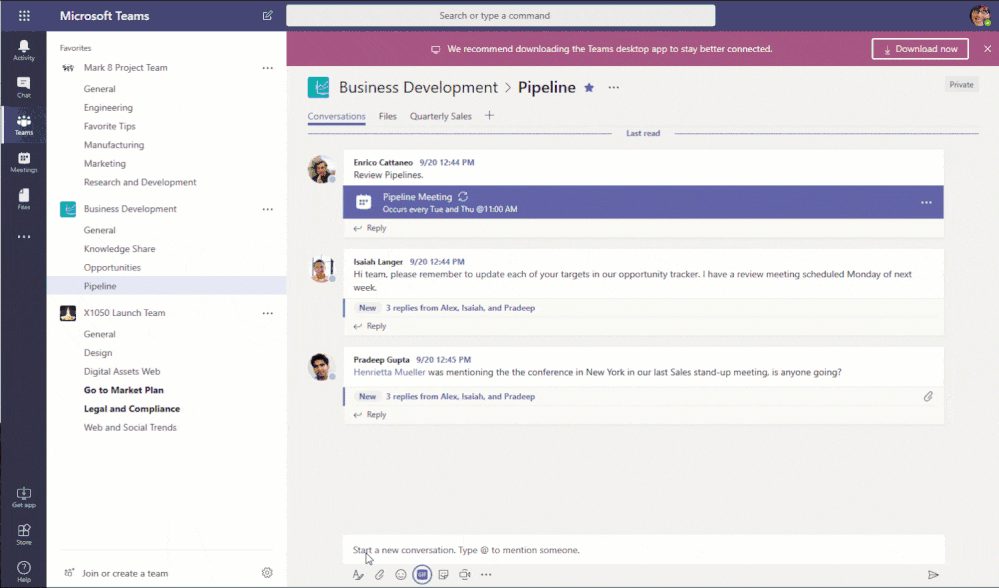Switch to the Files tab

tap(387, 116)
